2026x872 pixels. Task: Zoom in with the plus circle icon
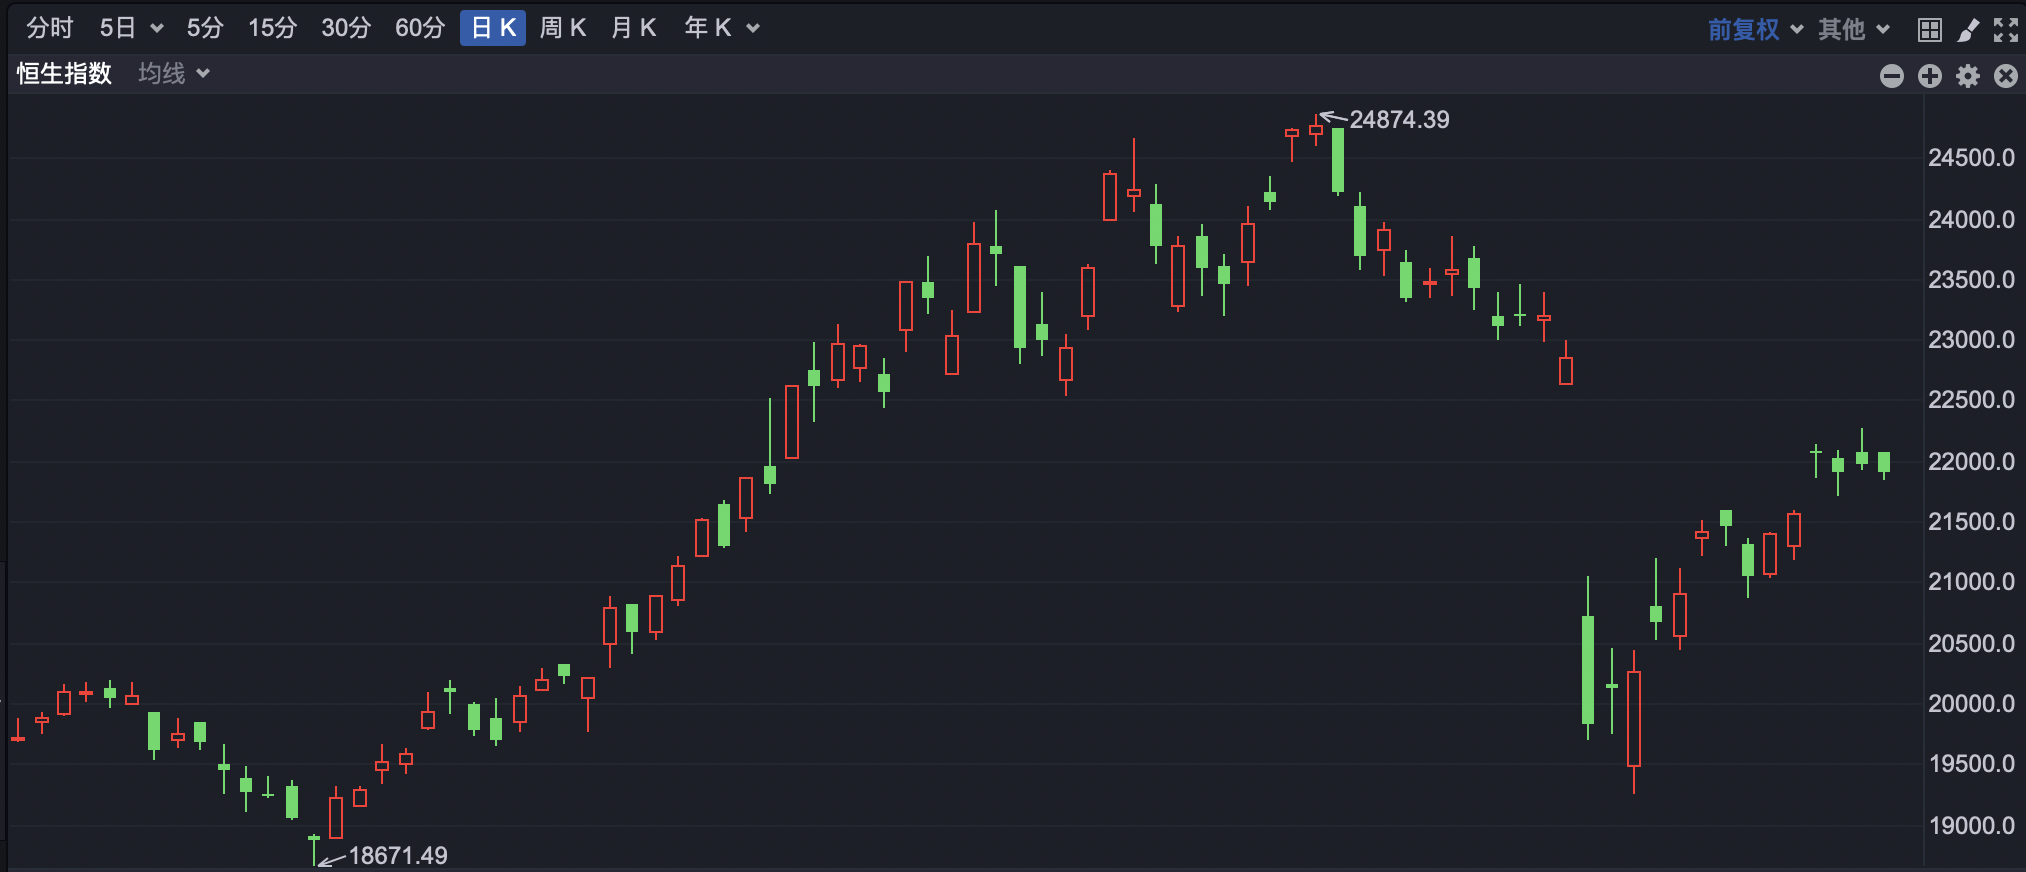1930,76
